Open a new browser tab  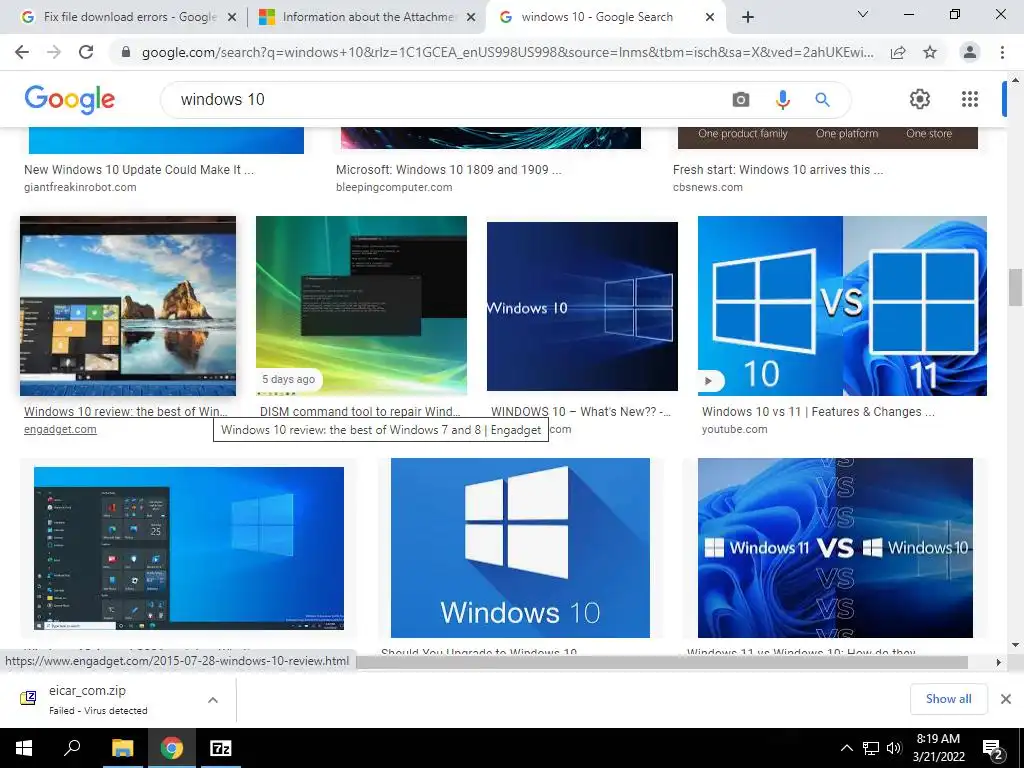pos(748,17)
